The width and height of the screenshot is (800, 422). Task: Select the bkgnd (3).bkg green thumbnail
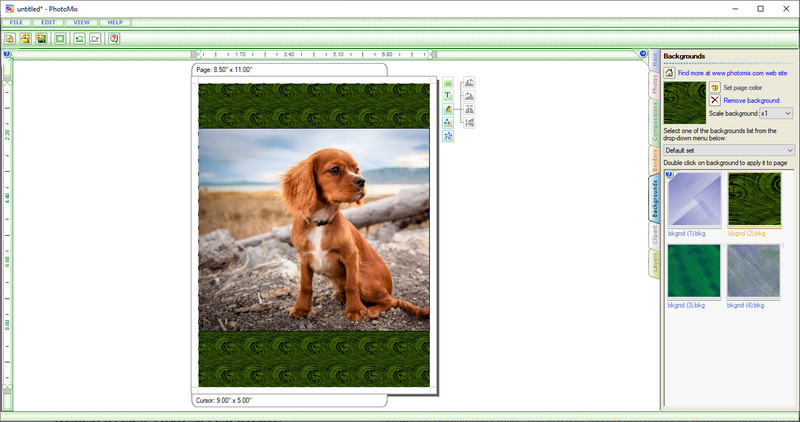tap(693, 270)
